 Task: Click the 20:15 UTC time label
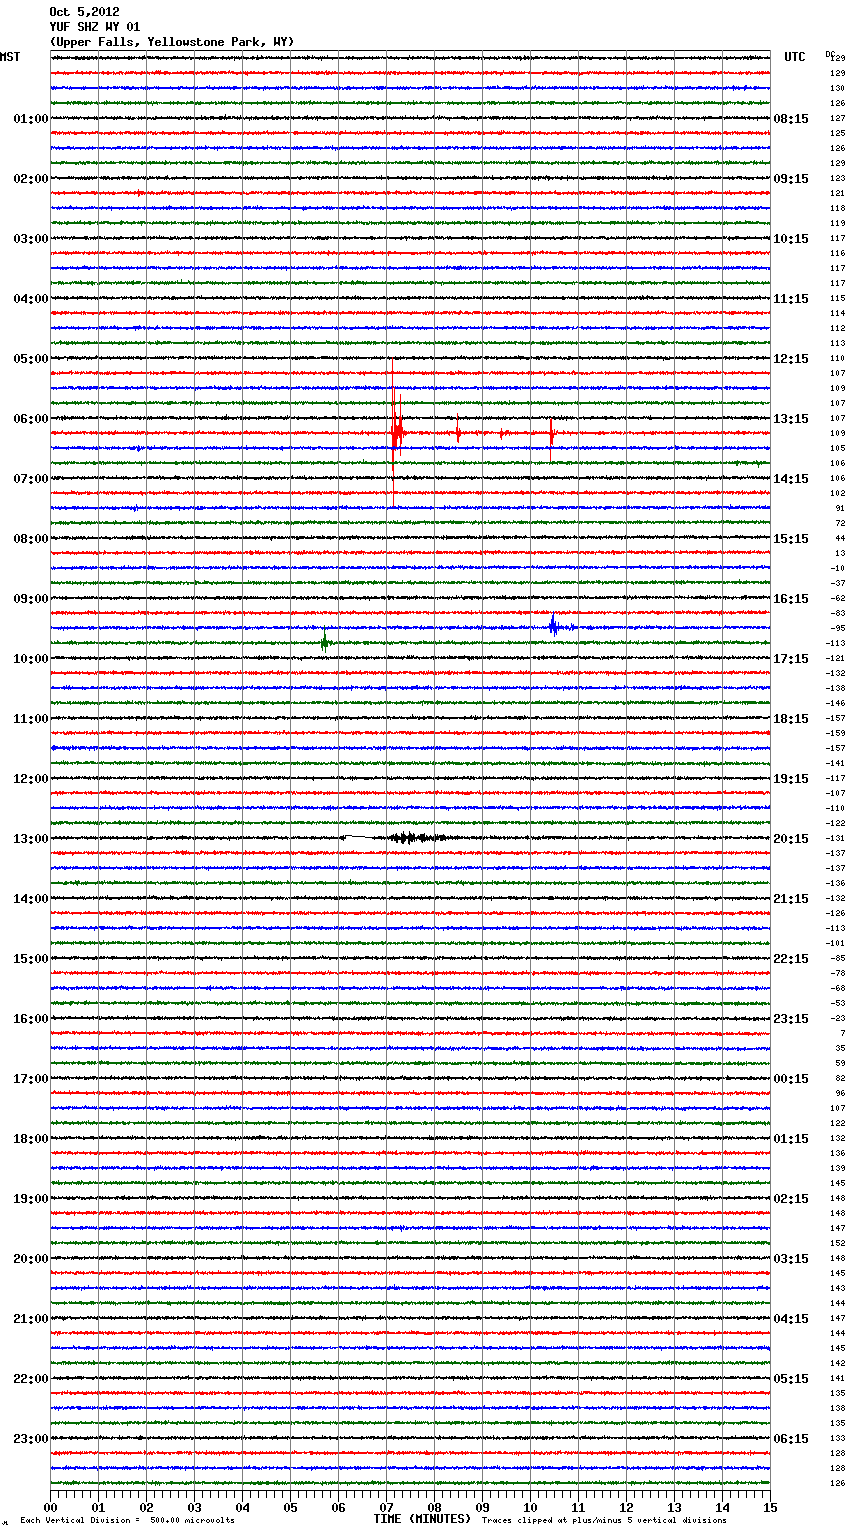click(x=791, y=839)
